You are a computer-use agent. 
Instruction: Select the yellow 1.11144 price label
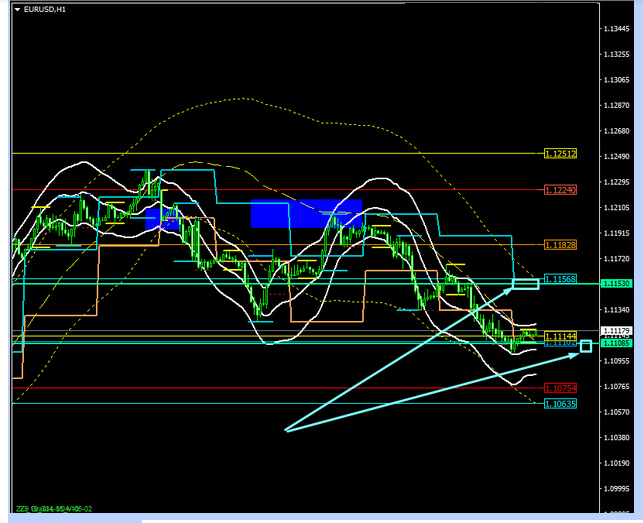point(559,337)
